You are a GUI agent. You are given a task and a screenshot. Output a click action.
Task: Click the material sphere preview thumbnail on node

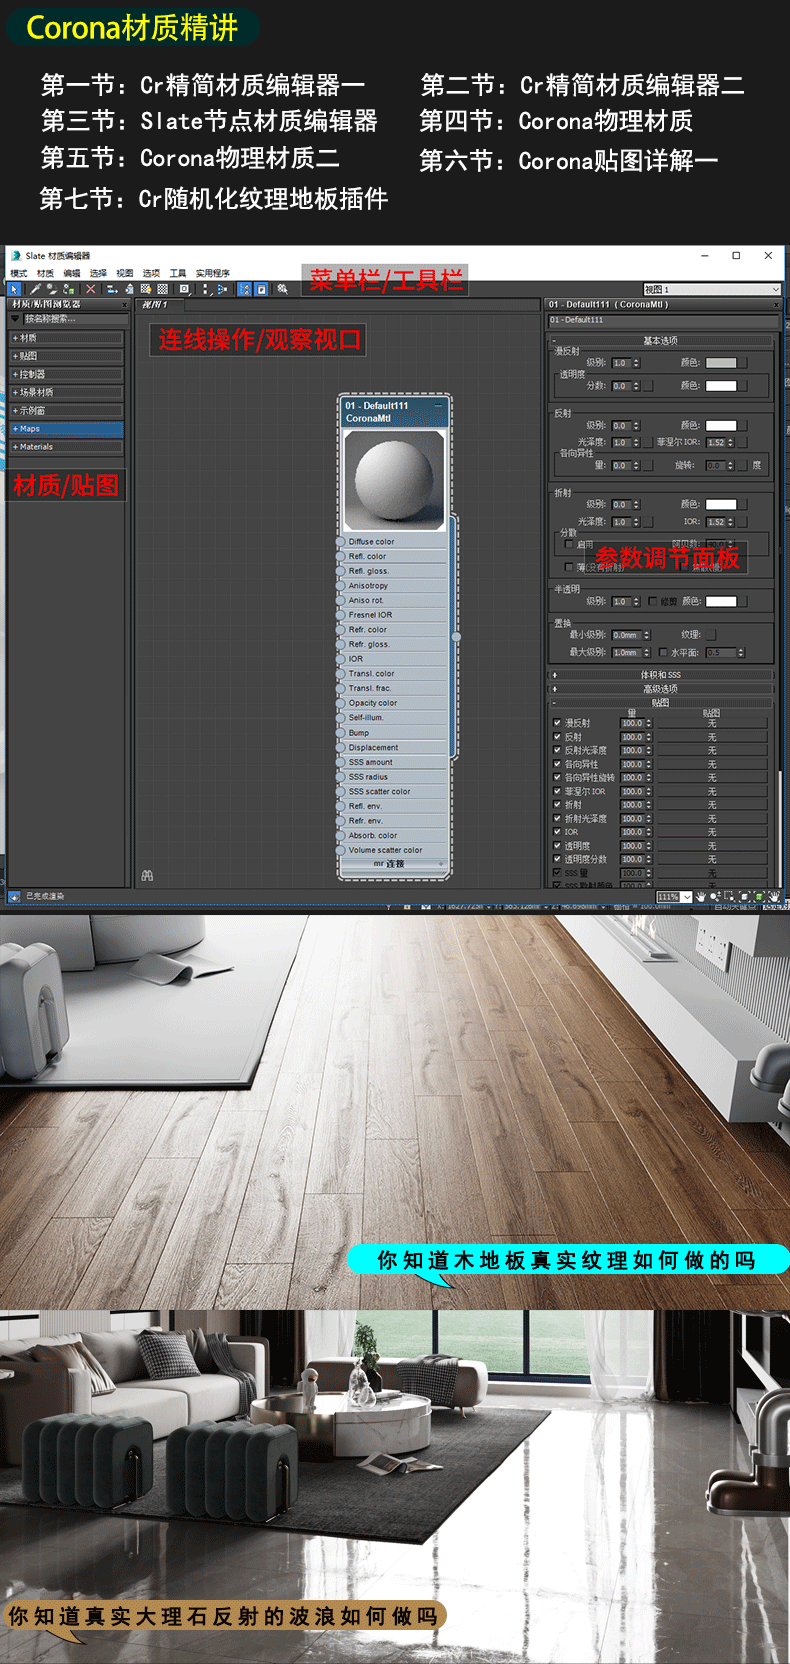click(395, 481)
